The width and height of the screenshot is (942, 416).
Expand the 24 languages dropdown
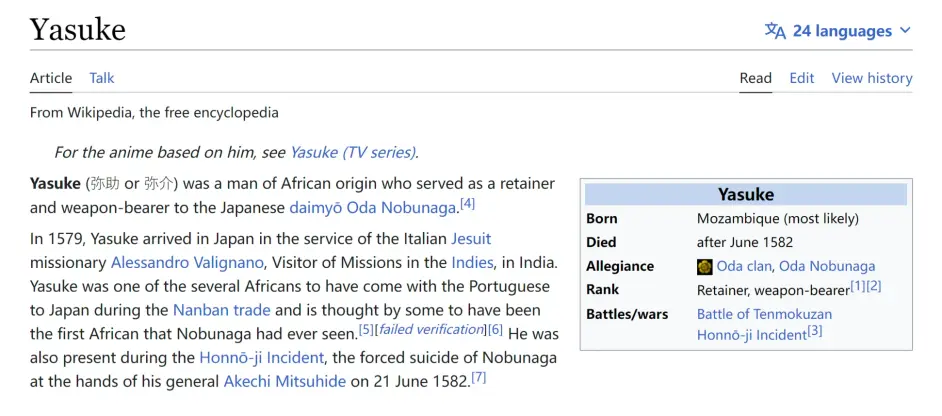pos(851,31)
